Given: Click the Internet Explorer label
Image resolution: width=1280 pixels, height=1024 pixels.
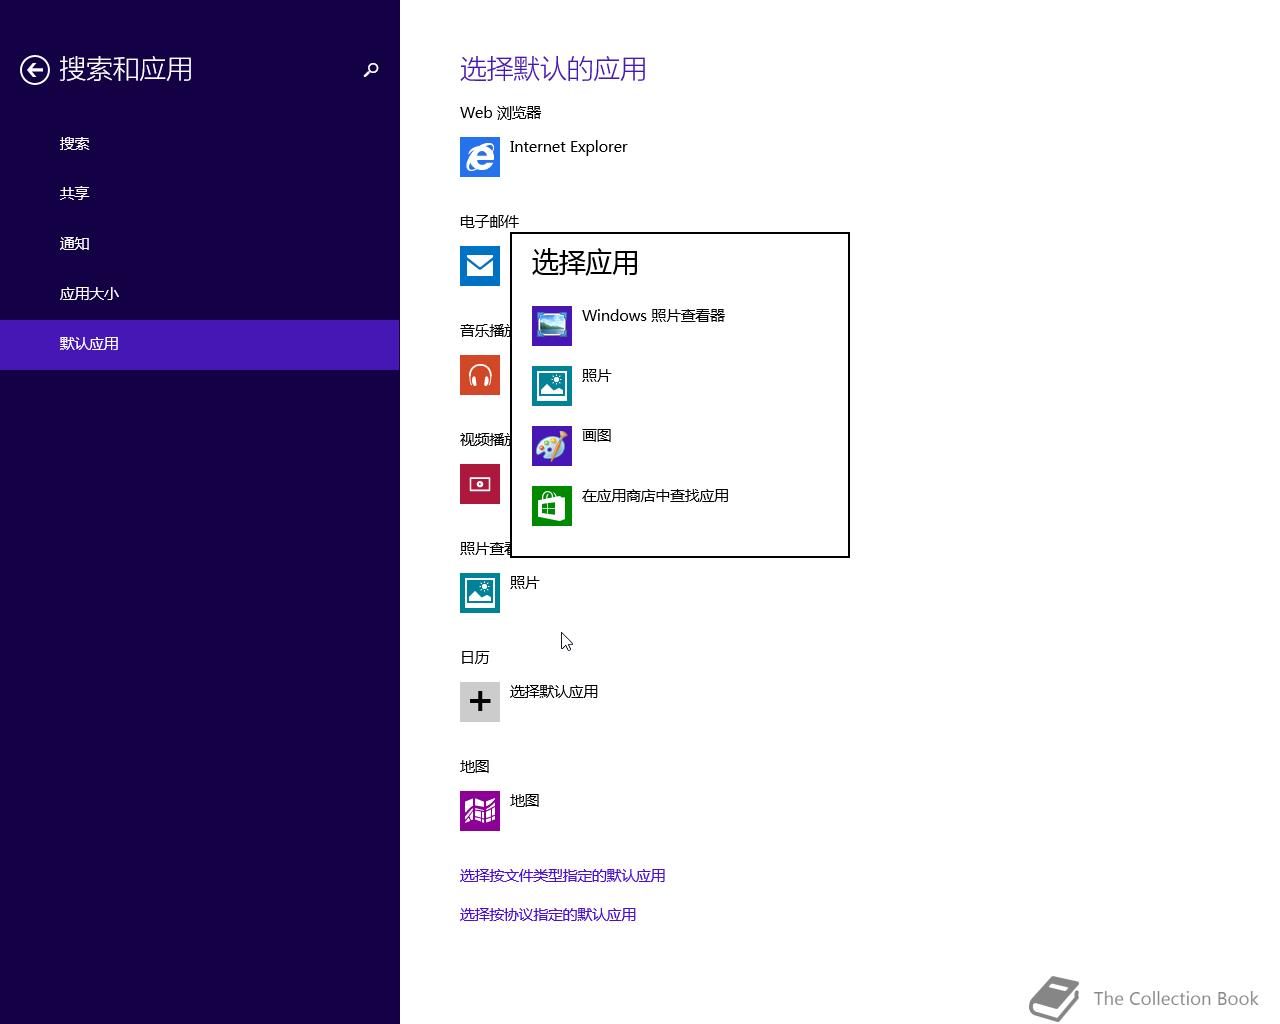Looking at the screenshot, I should point(568,147).
